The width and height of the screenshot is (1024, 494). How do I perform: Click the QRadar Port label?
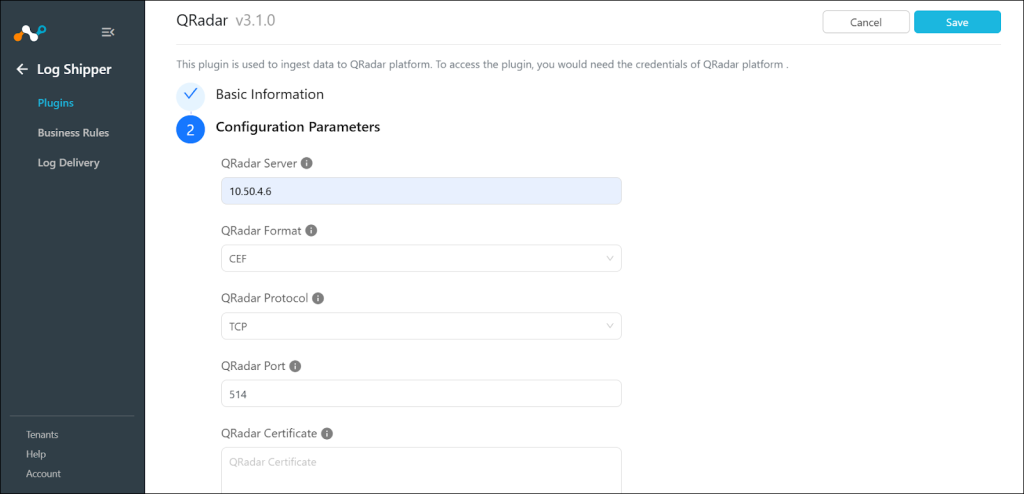[253, 366]
